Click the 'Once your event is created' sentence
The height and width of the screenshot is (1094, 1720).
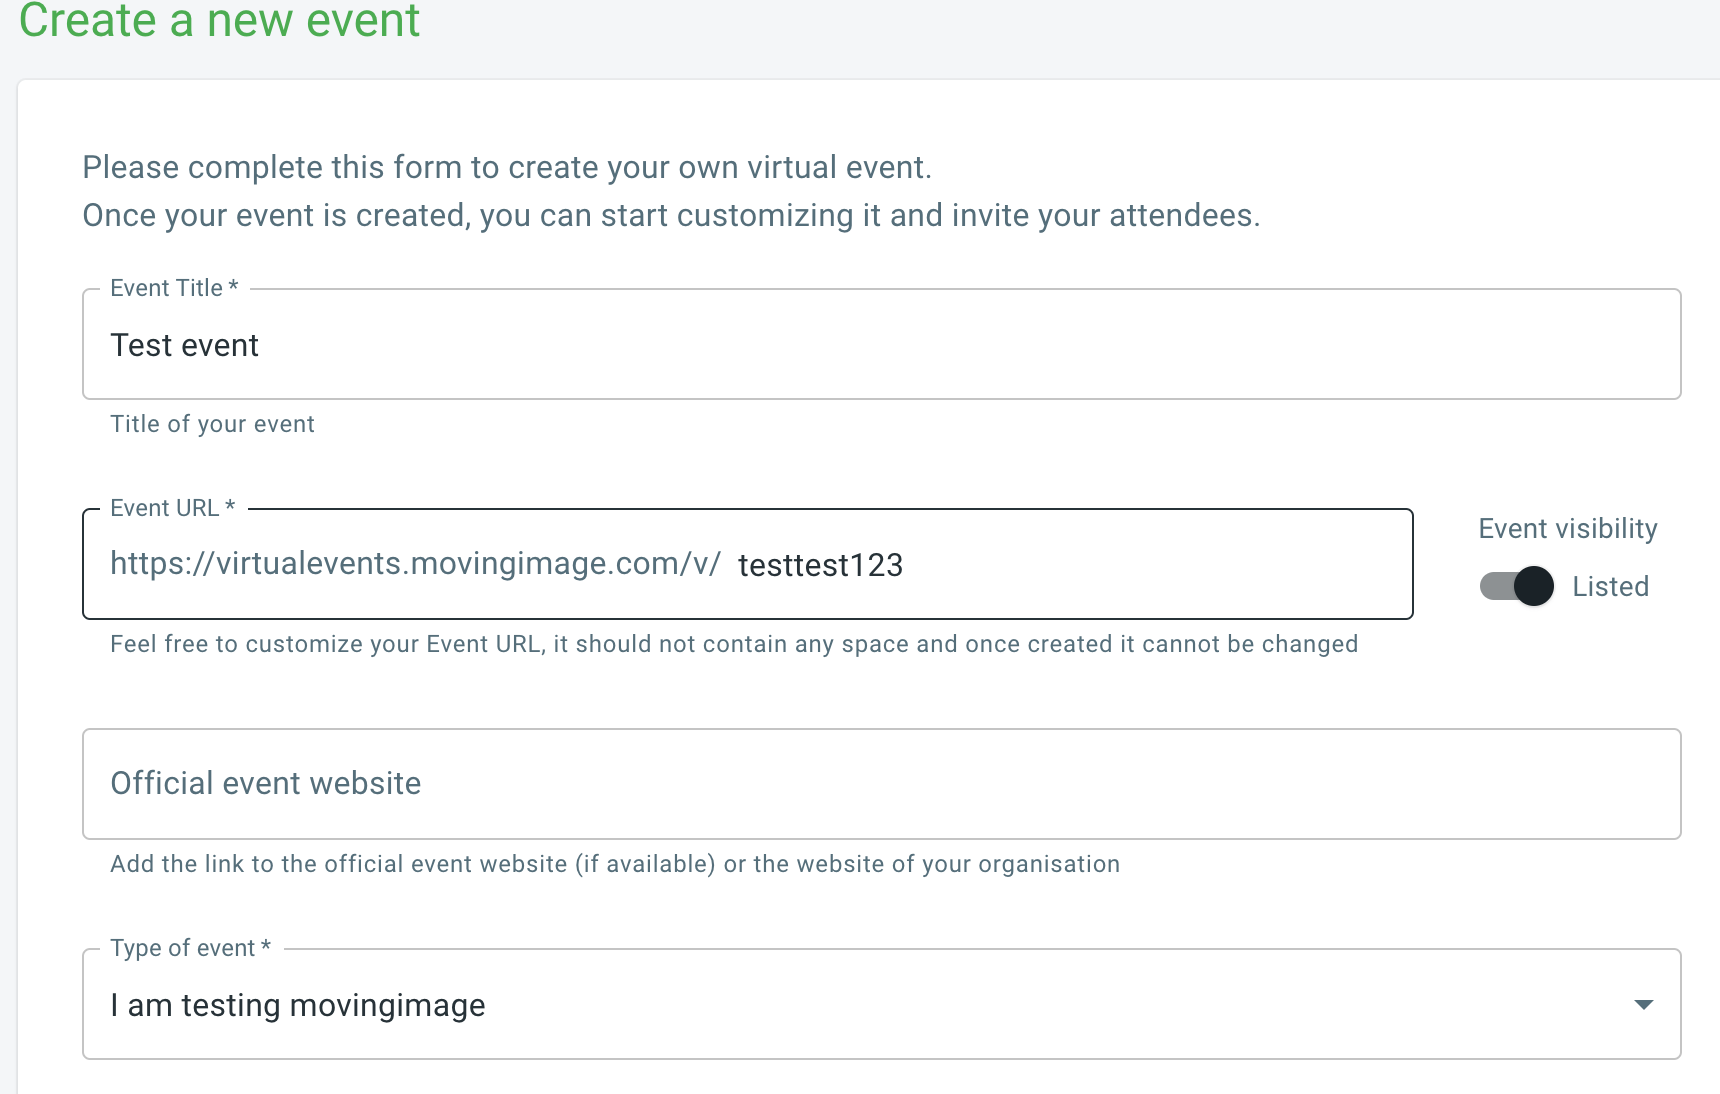coord(671,215)
